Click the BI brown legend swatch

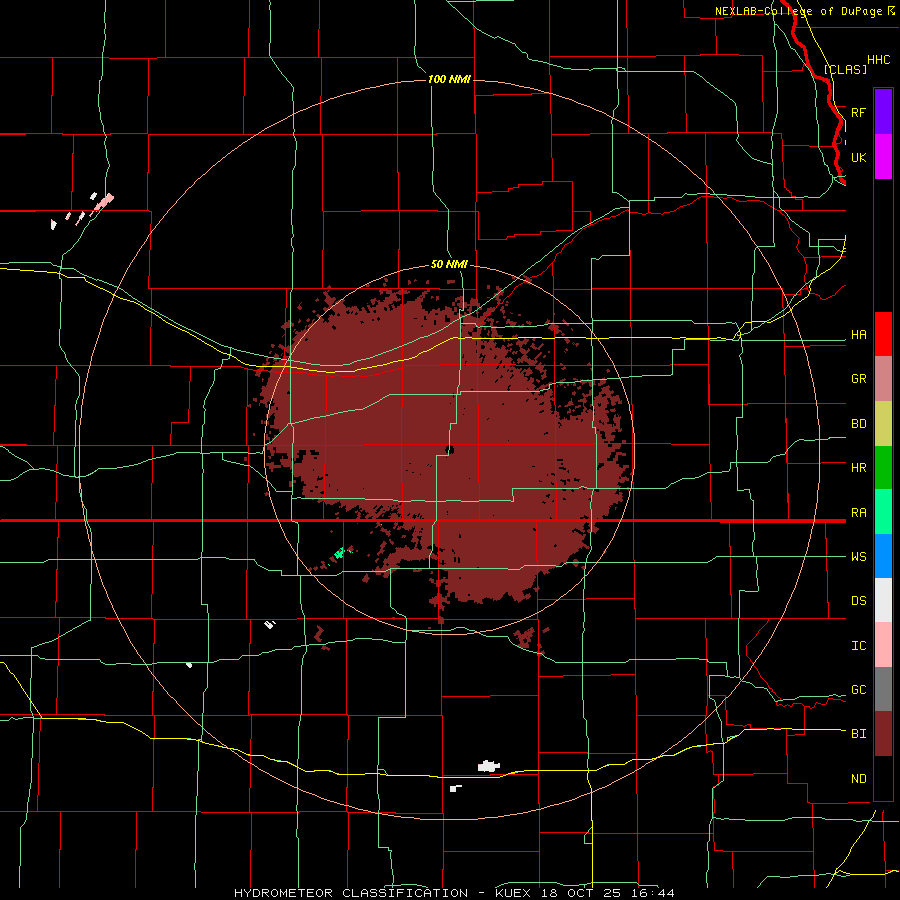883,734
